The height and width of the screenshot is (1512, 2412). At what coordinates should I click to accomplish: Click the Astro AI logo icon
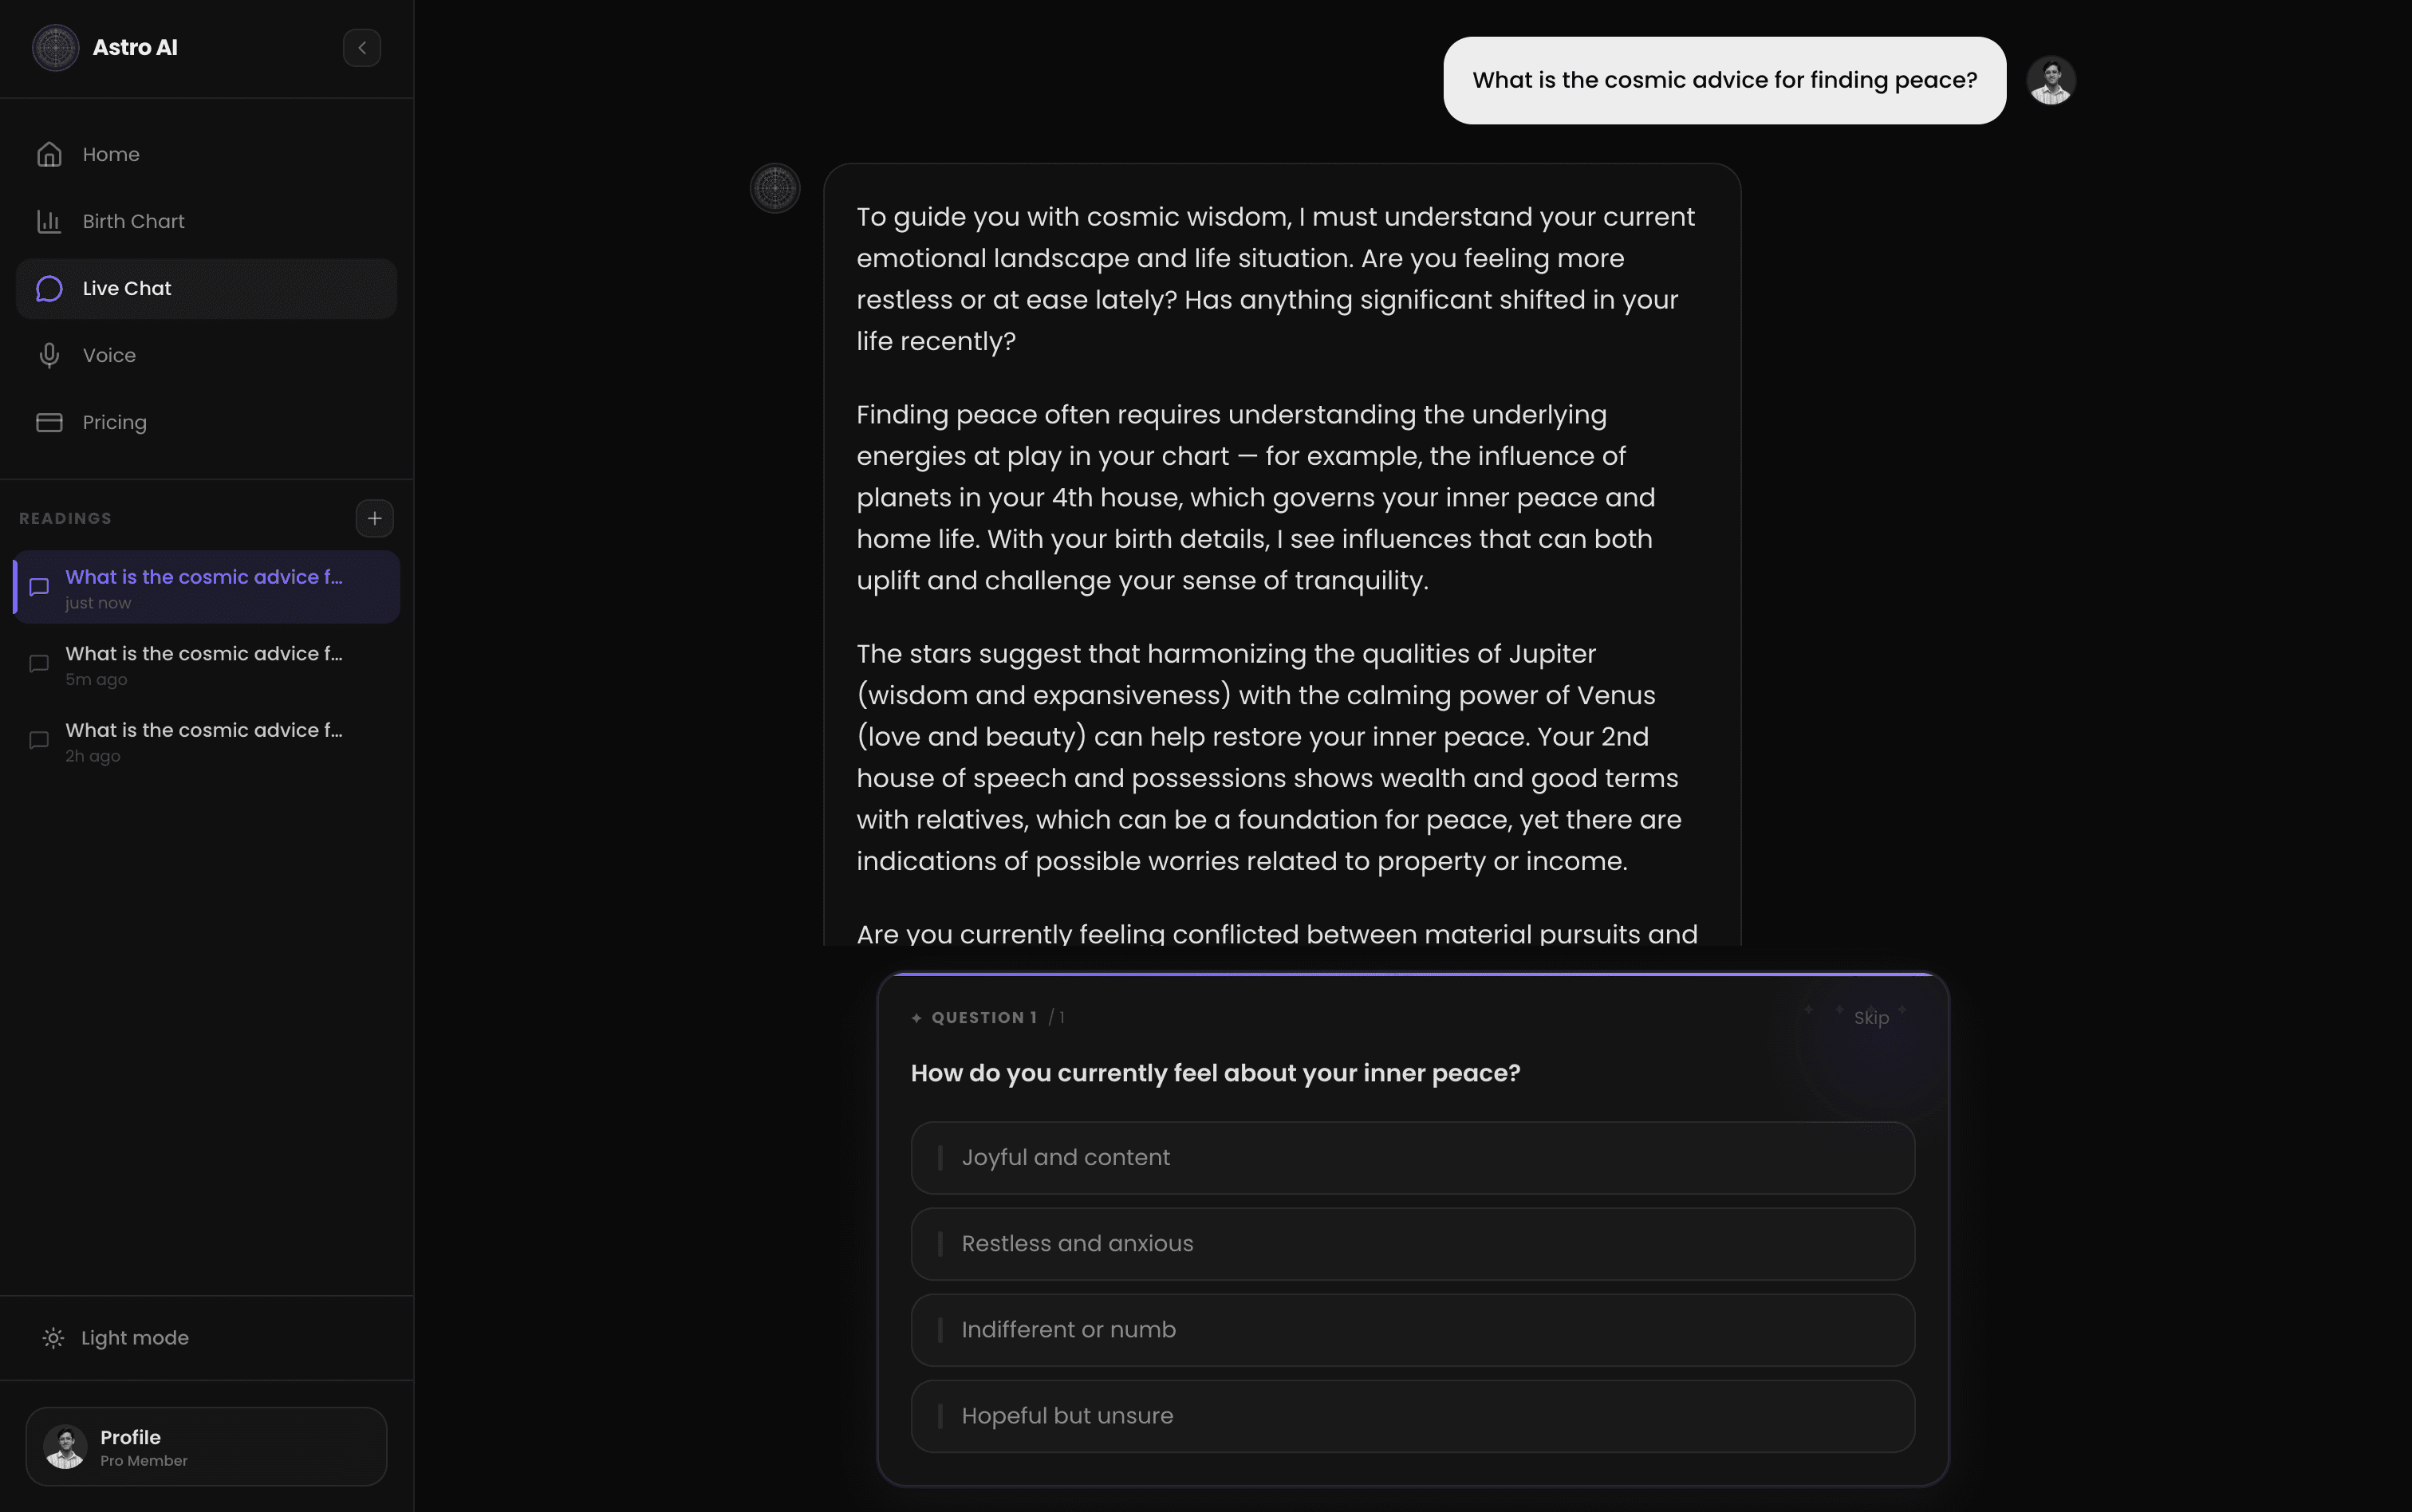tap(55, 47)
